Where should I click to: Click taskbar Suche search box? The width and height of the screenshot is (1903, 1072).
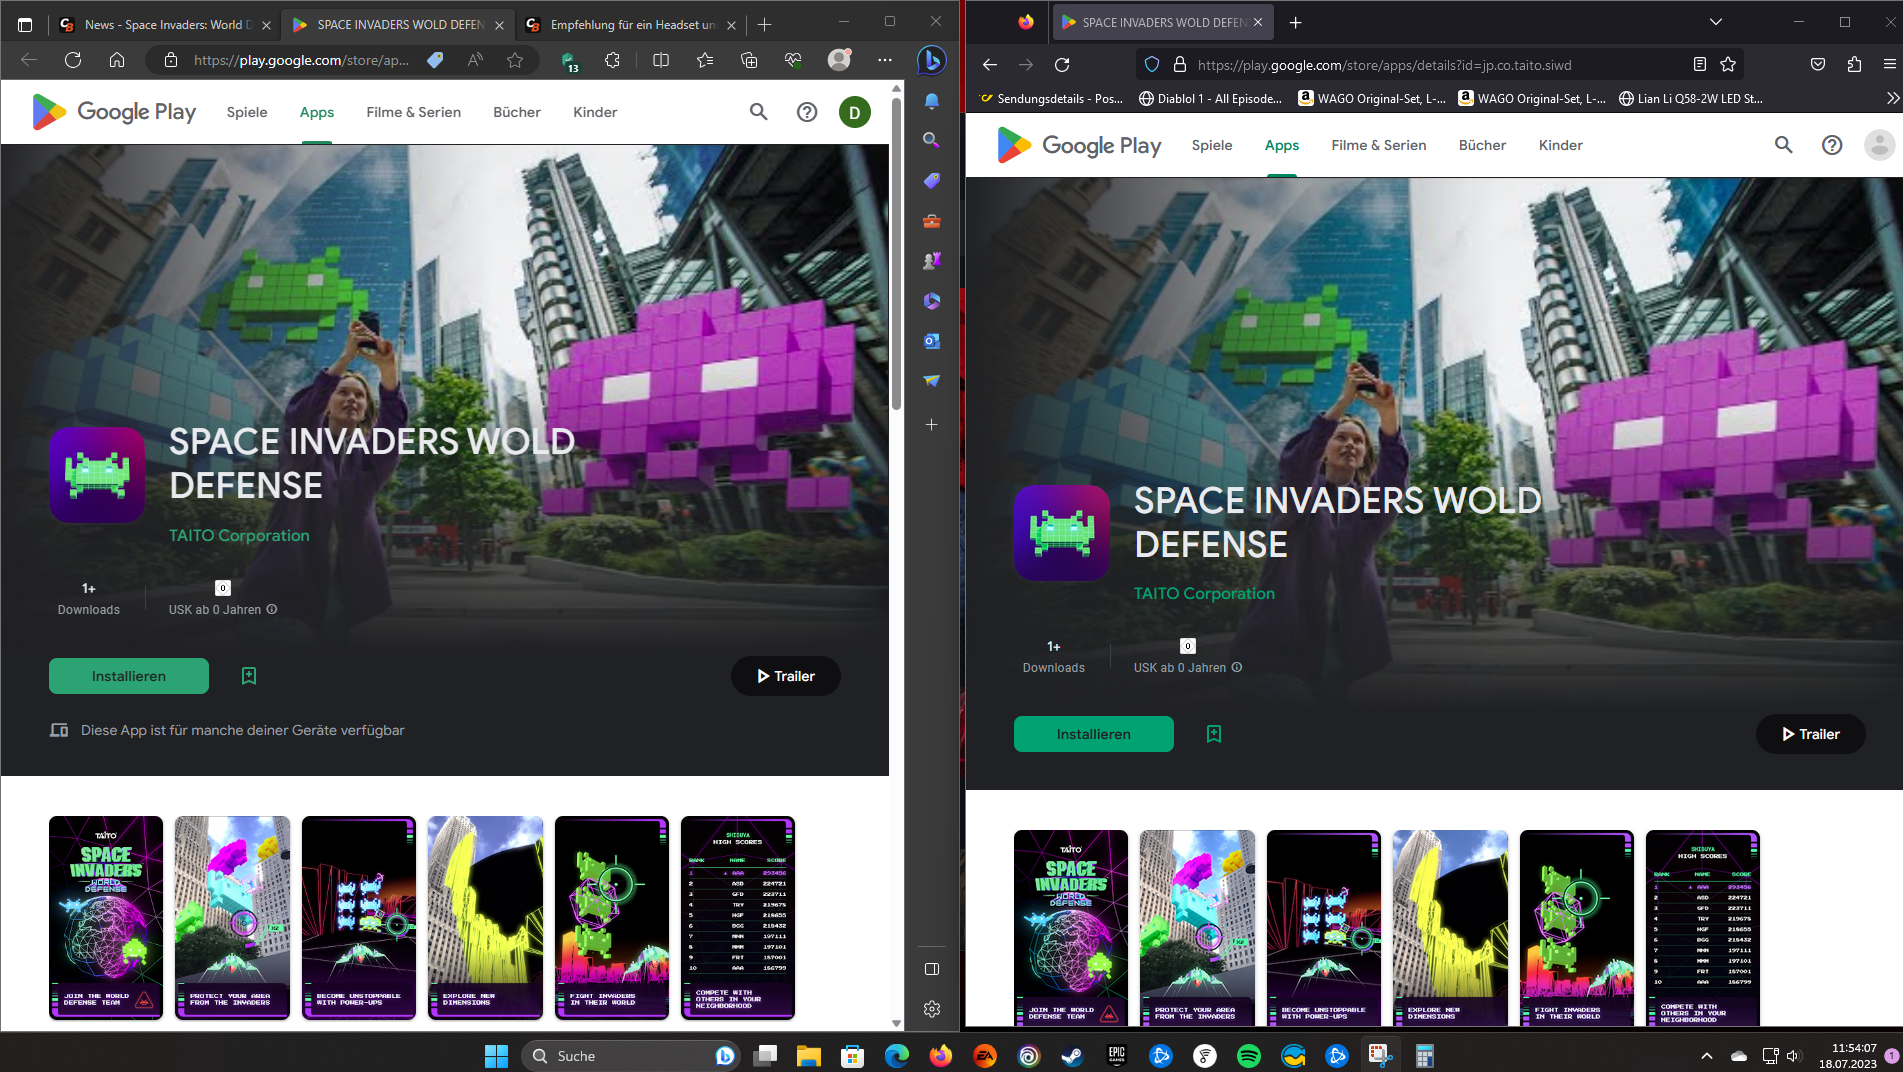coord(631,1055)
